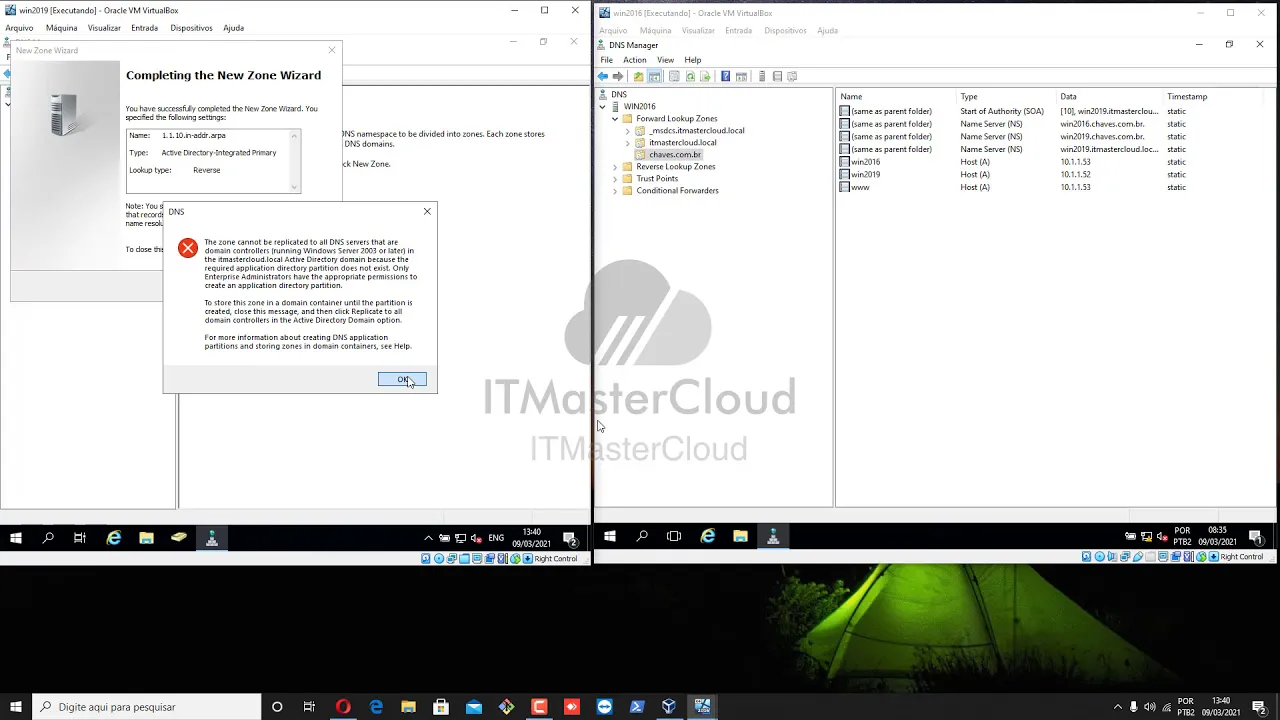Select DNS root node in tree

pos(619,94)
